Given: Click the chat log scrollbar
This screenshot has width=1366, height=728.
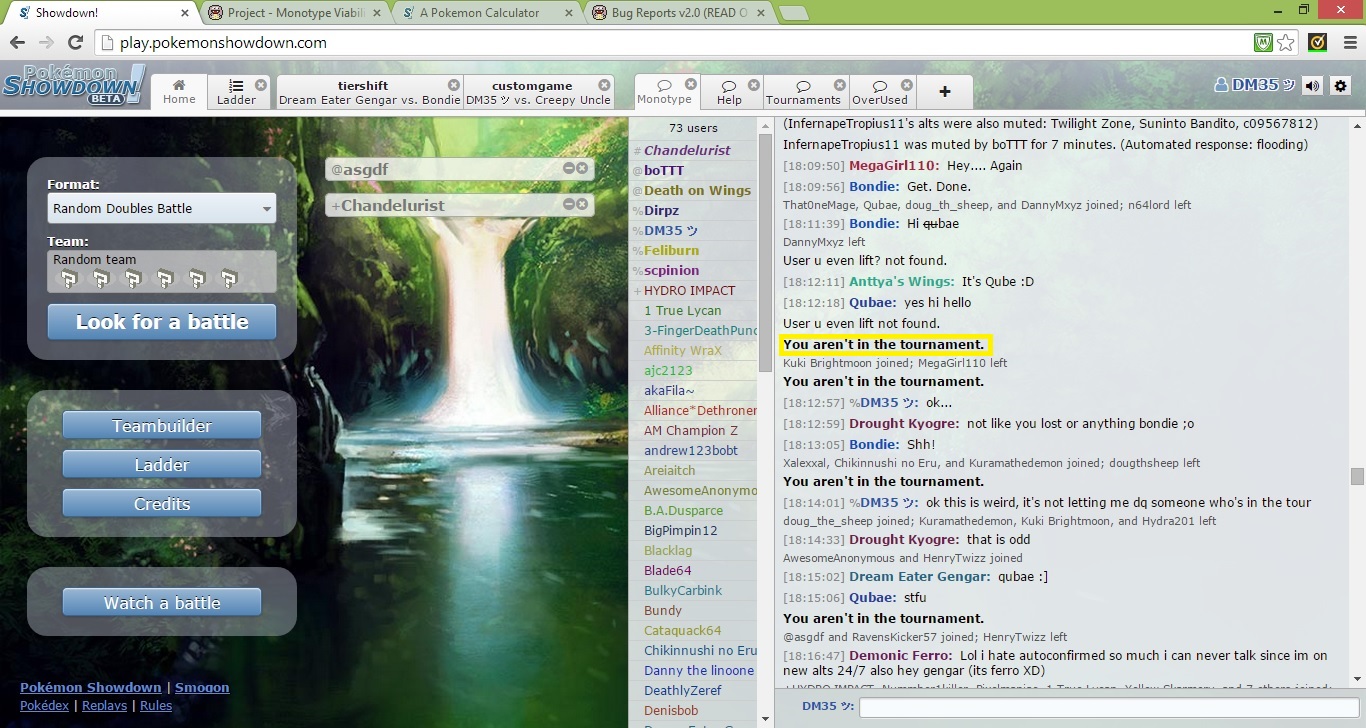Looking at the screenshot, I should pos(1357,476).
